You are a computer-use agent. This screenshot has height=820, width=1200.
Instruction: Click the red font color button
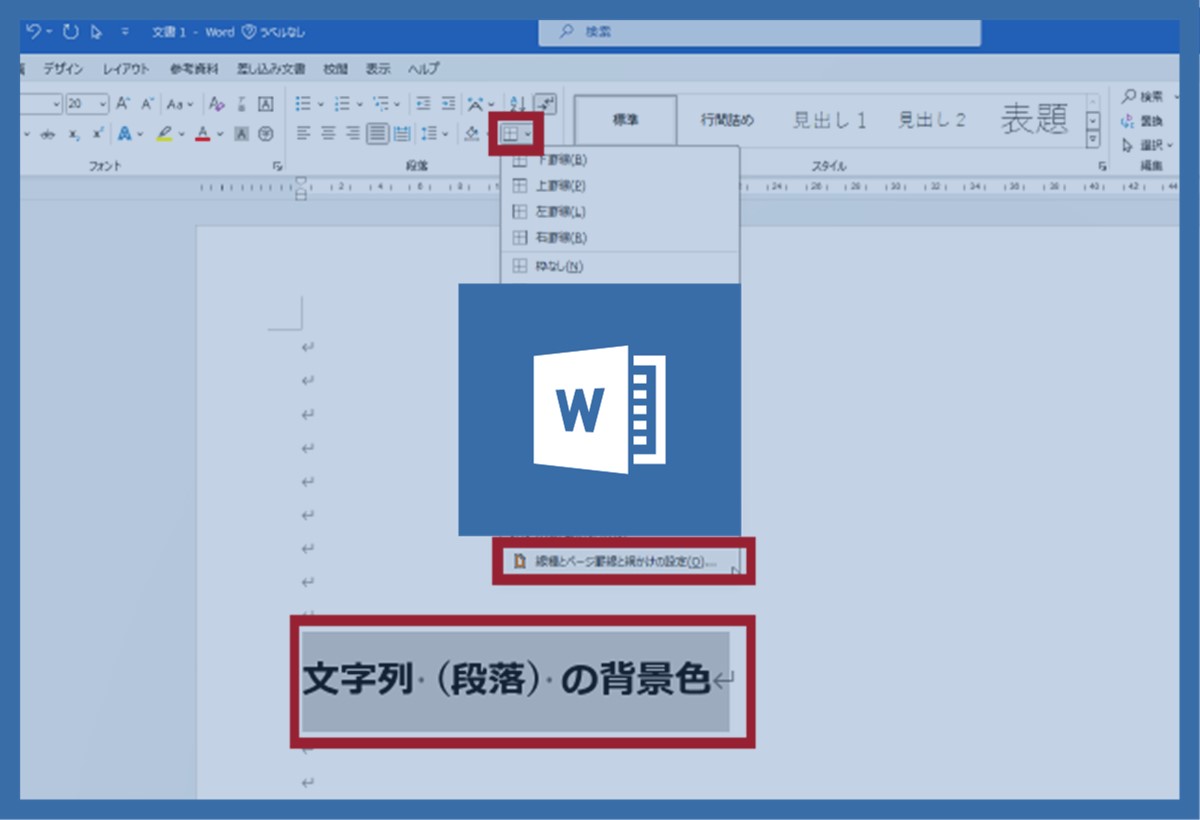pos(203,133)
